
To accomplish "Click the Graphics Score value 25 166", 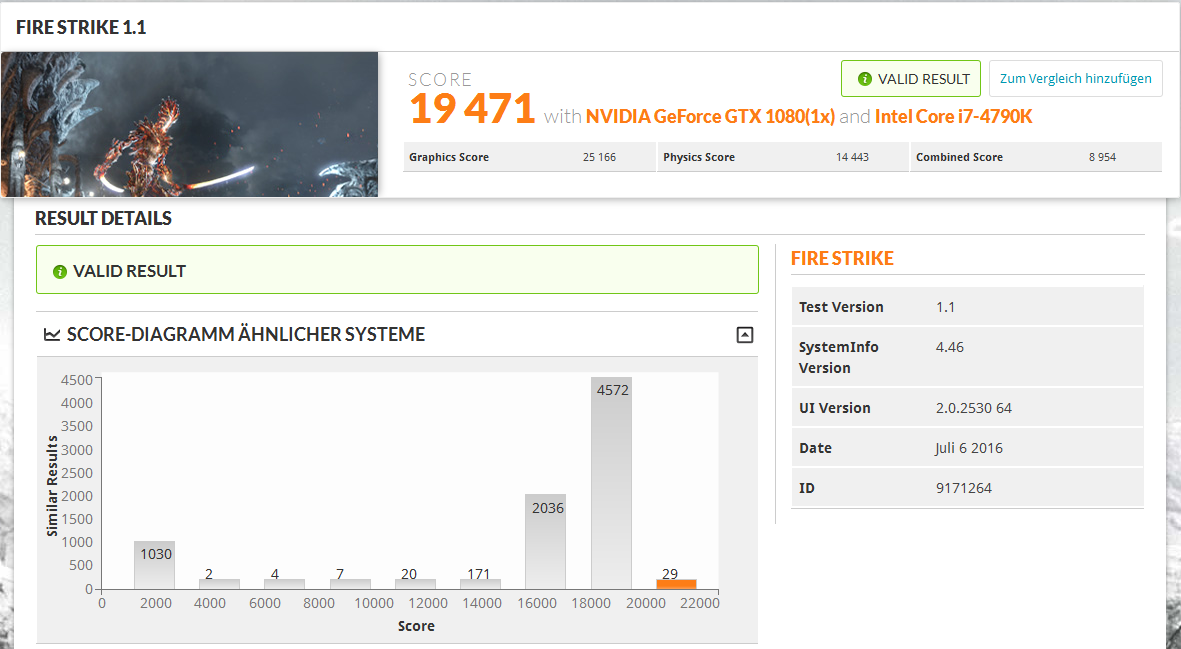I will click(599, 157).
